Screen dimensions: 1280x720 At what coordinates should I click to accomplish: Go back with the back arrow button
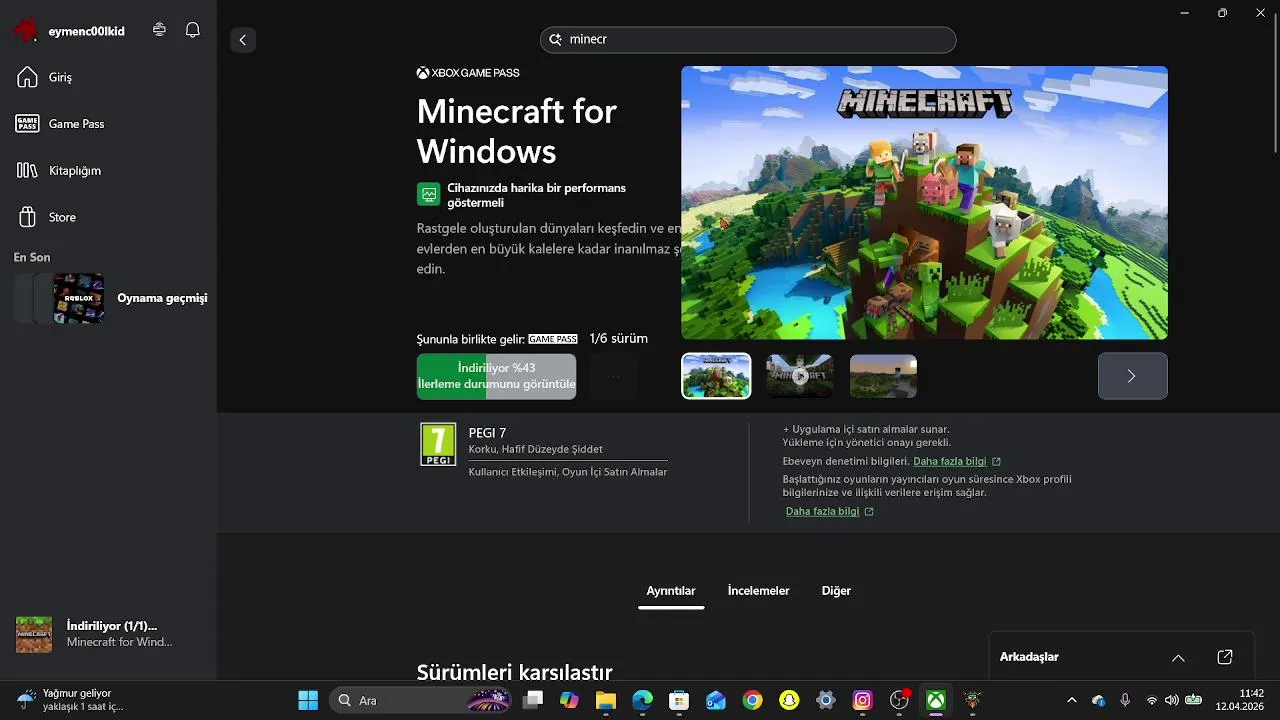click(243, 40)
